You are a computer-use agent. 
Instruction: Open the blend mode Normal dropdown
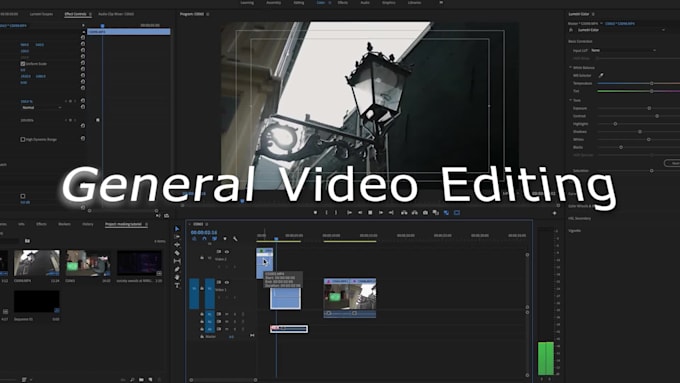pyautogui.click(x=42, y=108)
